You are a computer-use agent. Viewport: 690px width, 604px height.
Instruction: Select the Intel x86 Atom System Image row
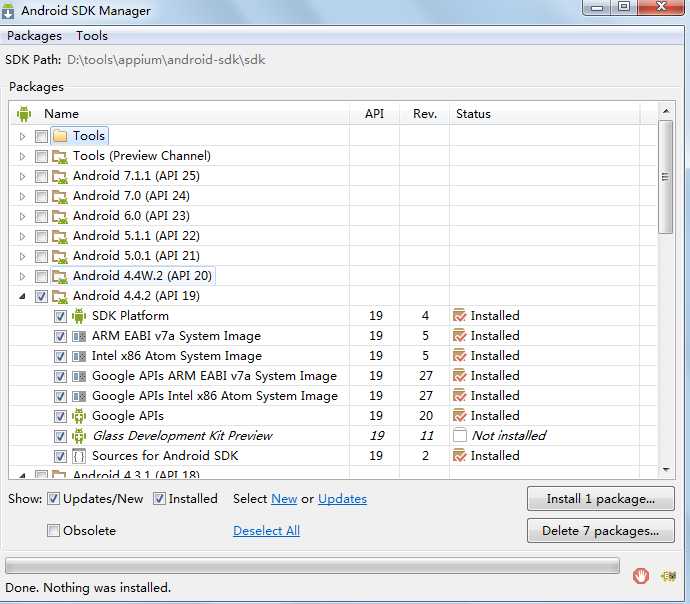tap(332, 356)
